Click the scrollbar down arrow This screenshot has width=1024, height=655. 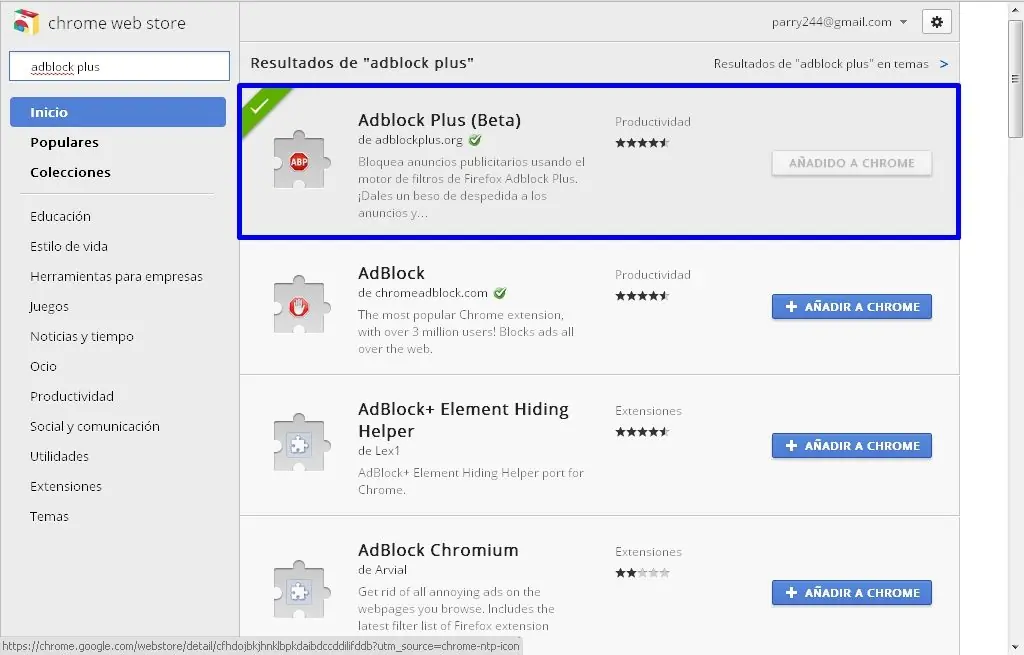click(x=1016, y=647)
